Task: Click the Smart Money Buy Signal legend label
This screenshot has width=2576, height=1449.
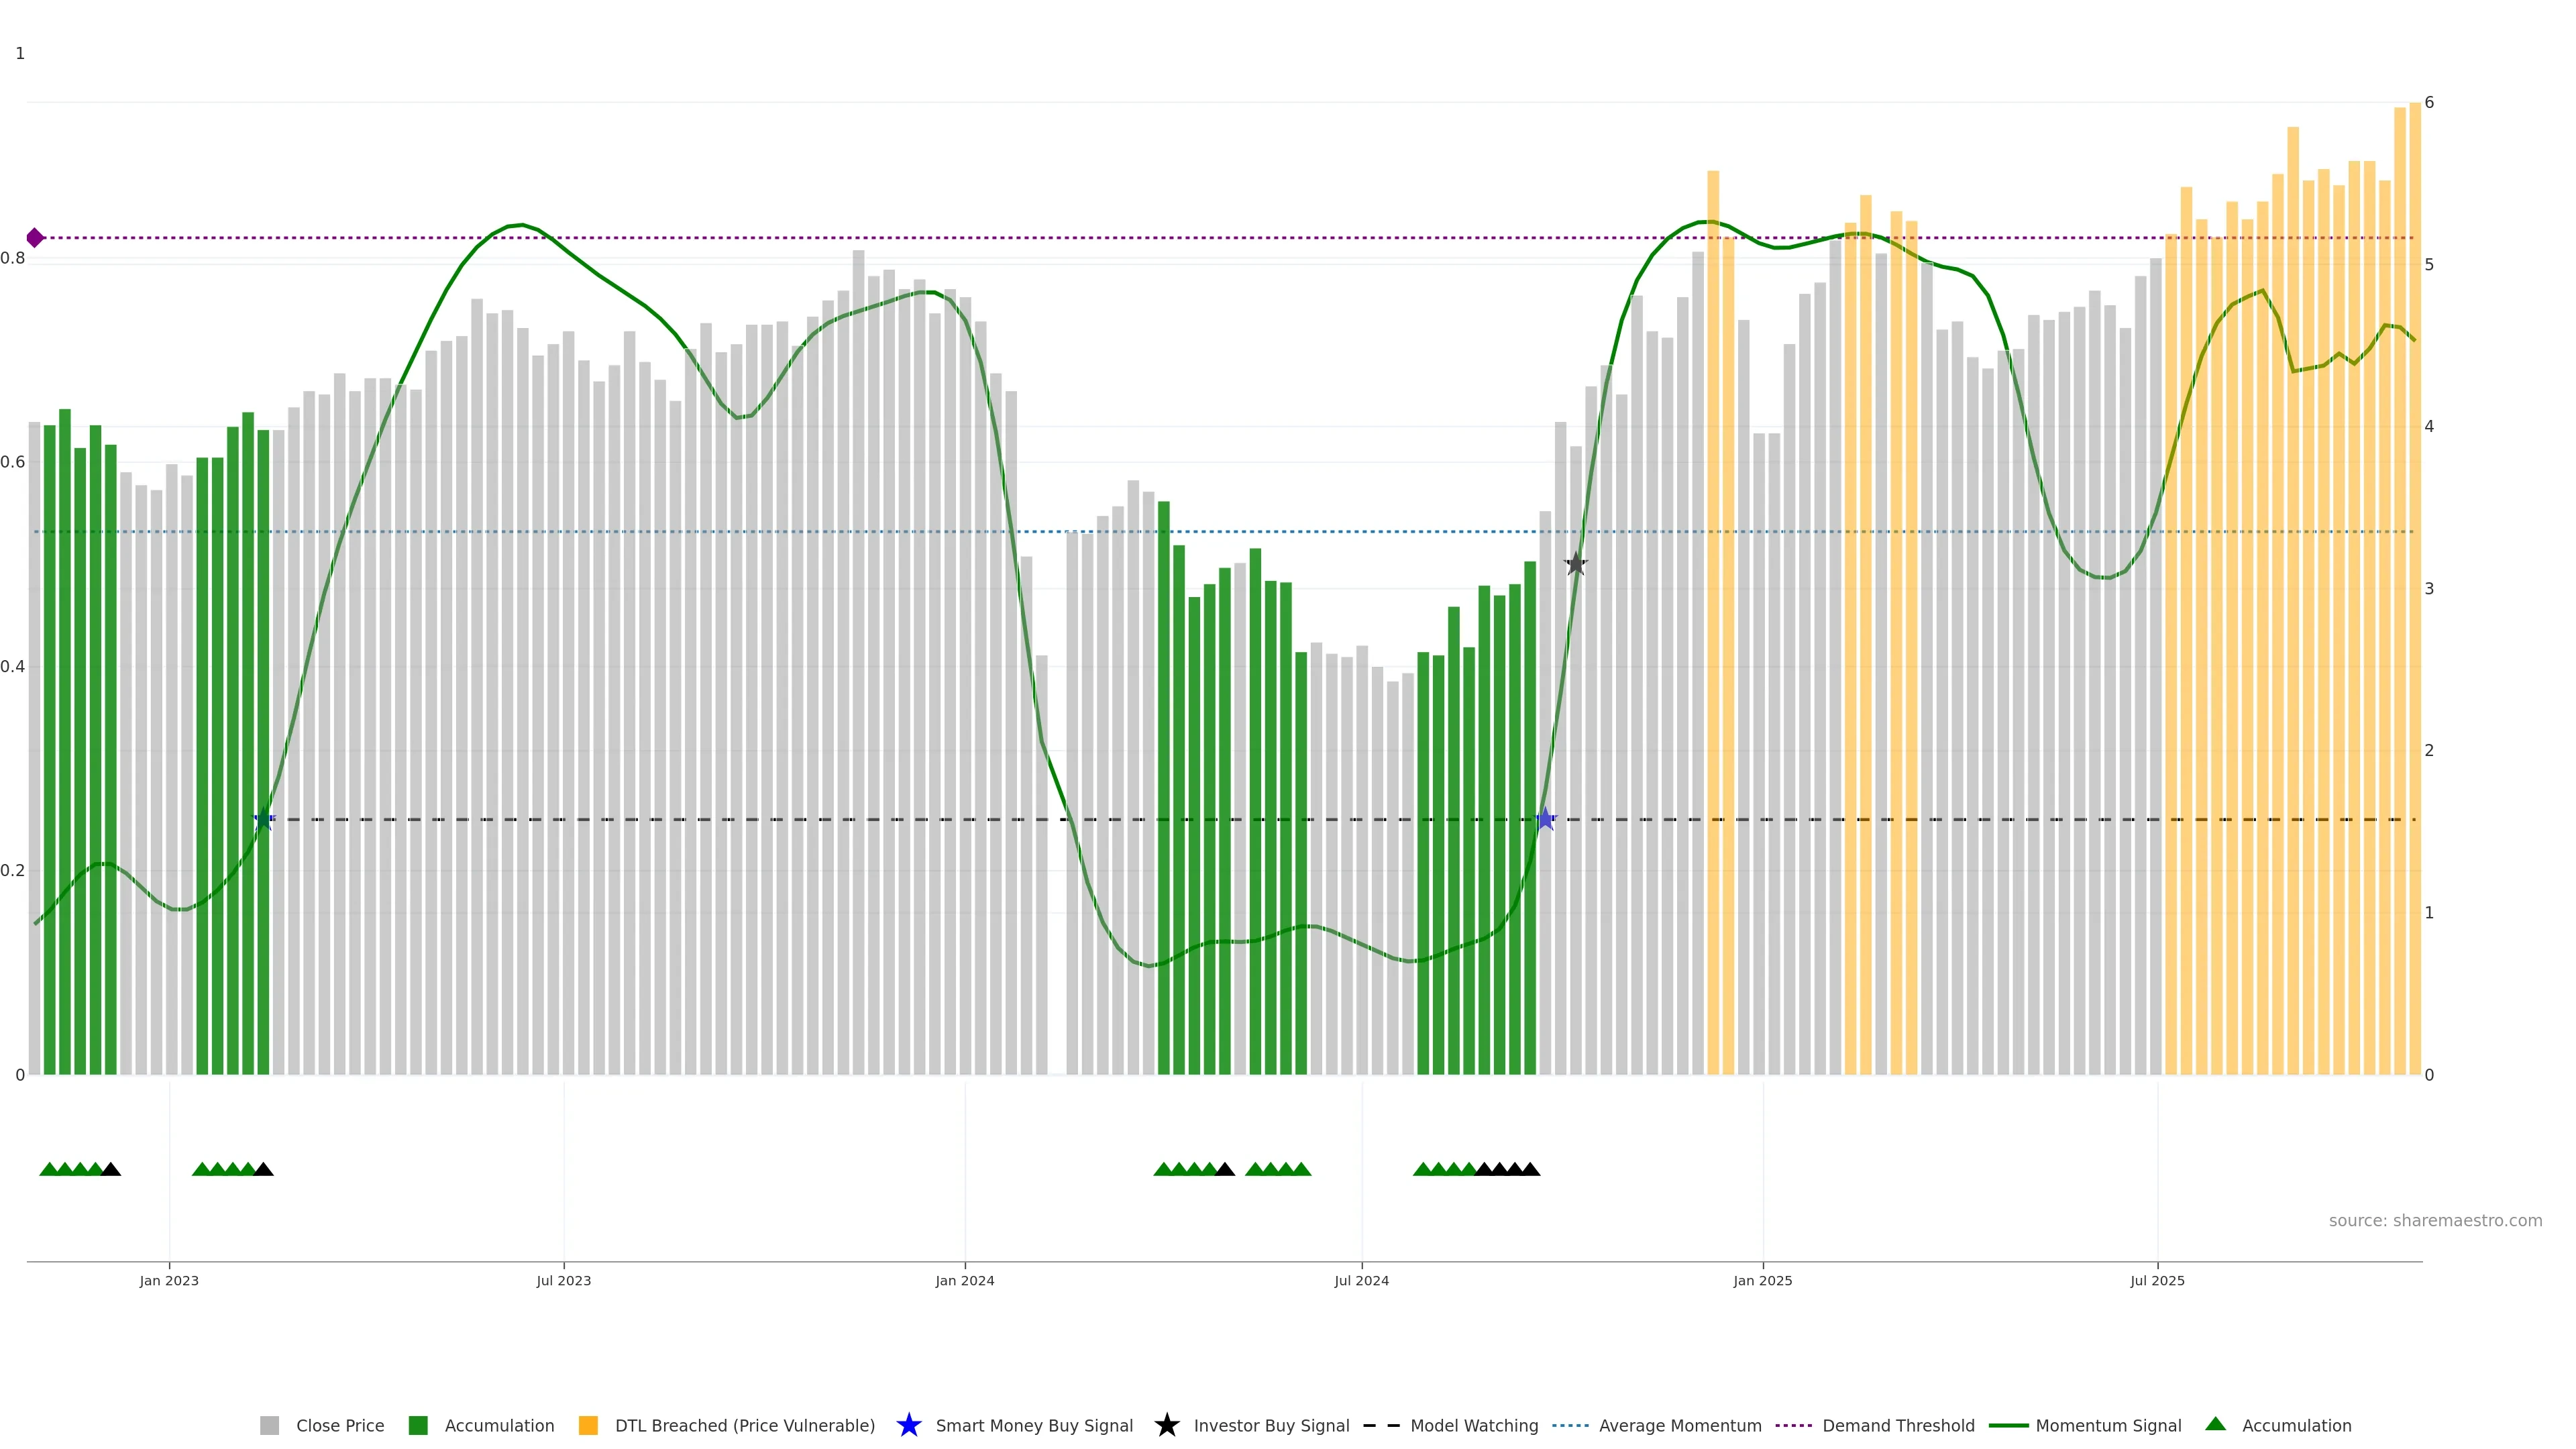Action: click(x=1034, y=1425)
